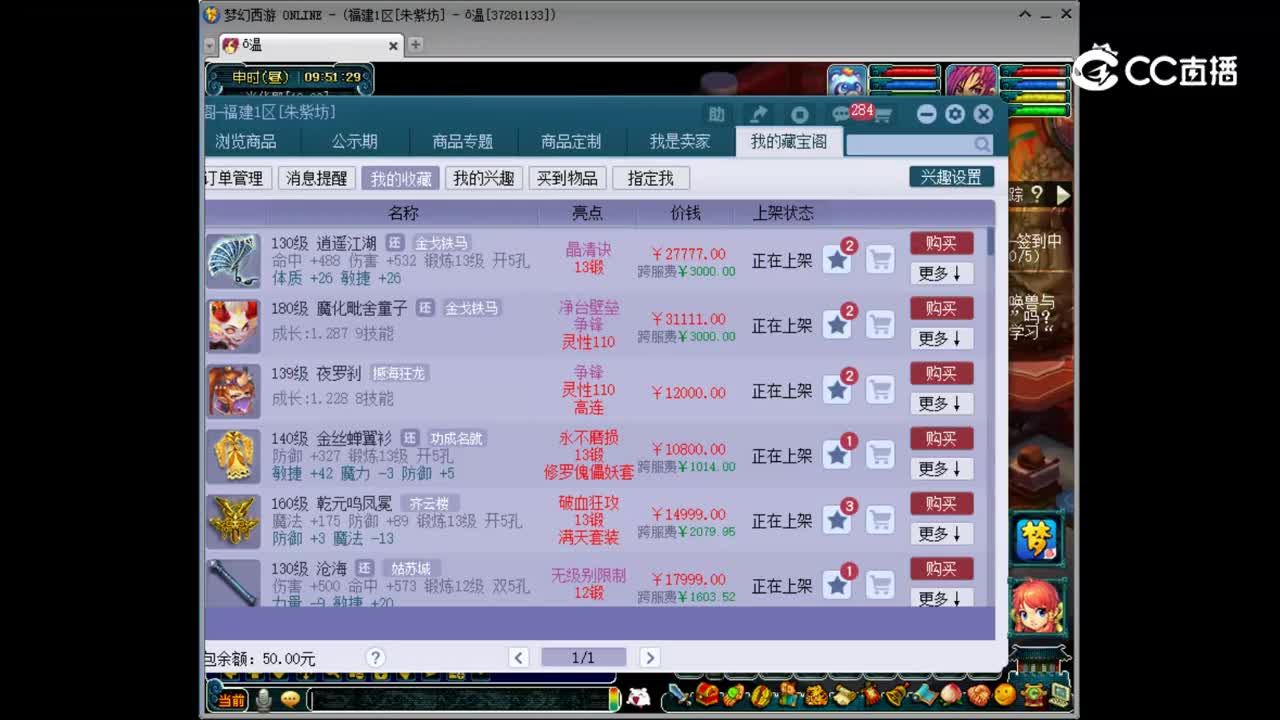This screenshot has width=1280, height=720.
Task: Switch to the 商品定制 tab
Action: tap(571, 142)
